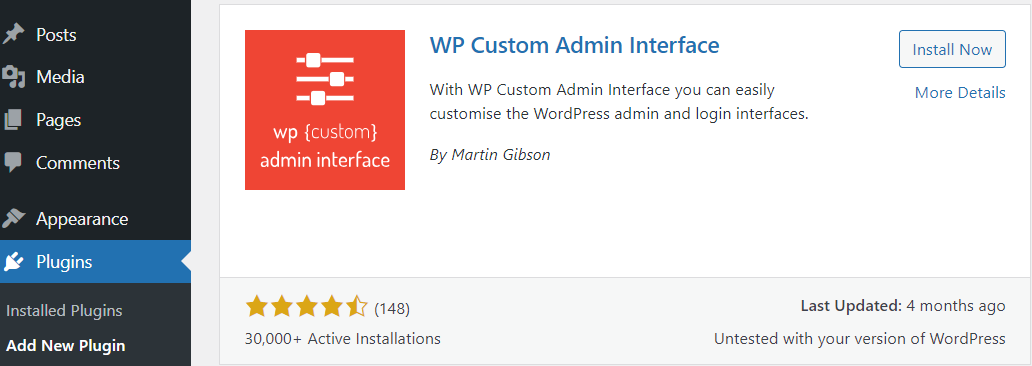The image size is (1032, 366).
Task: Click the Pages icon in sidebar
Action: [13, 120]
